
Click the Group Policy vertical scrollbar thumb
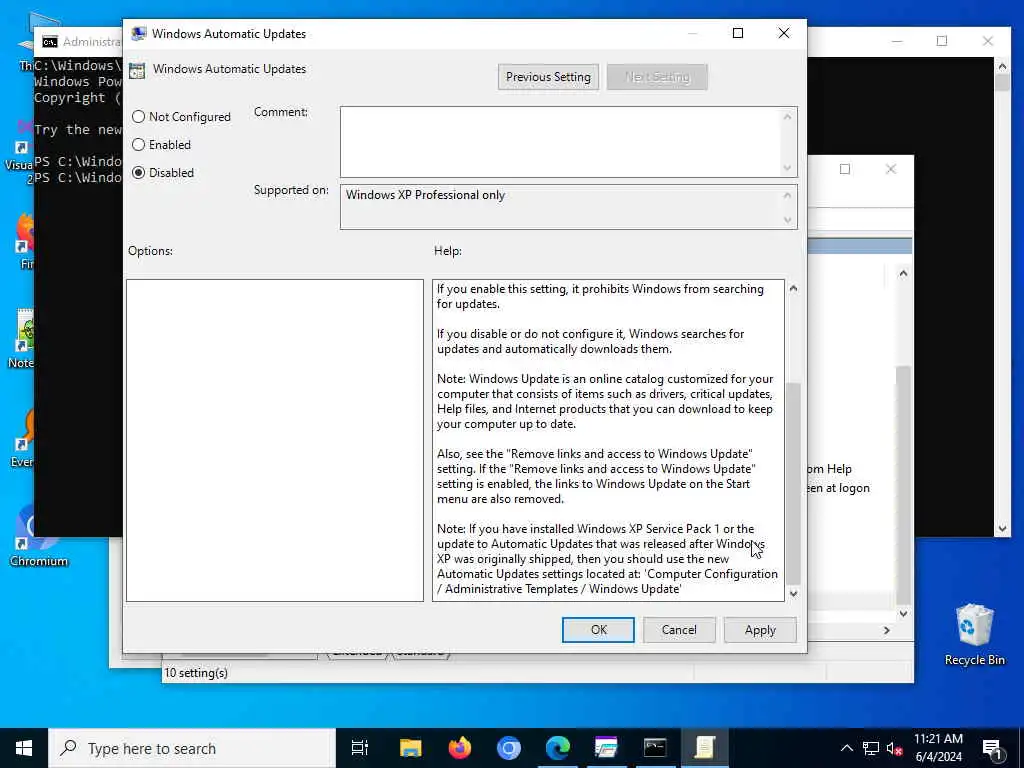[903, 485]
